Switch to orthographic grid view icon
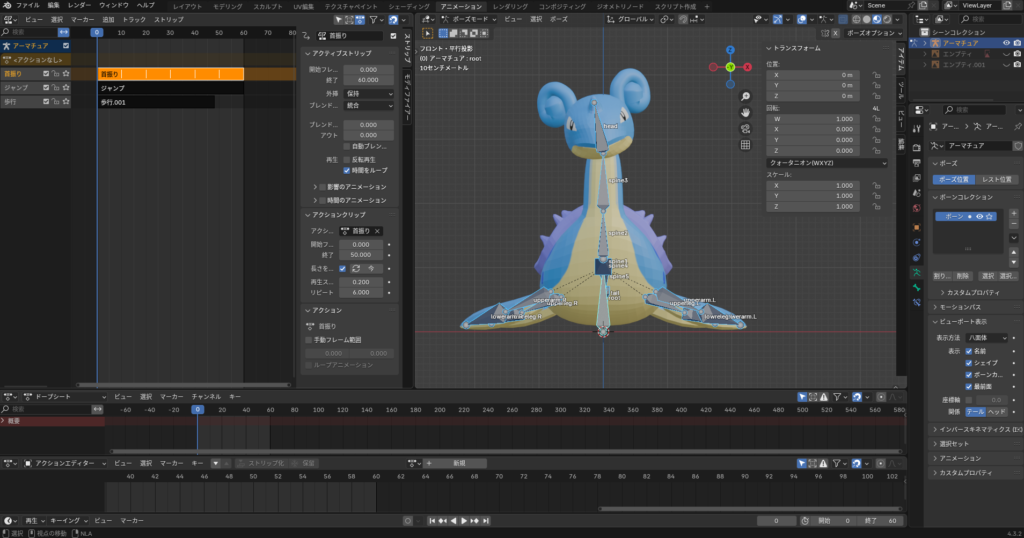Screen dimensions: 1024x538 pyautogui.click(x=745, y=144)
